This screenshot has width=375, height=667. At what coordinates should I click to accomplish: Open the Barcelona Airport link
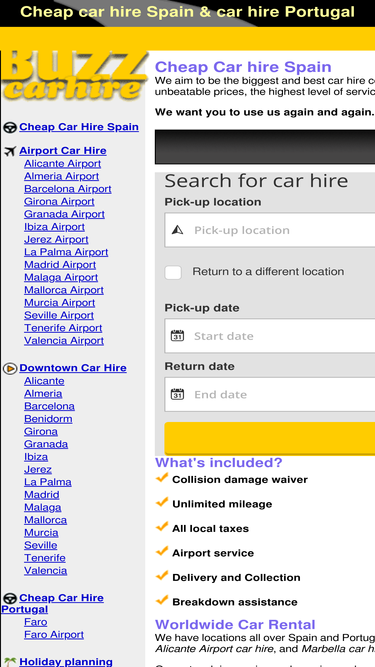68,189
